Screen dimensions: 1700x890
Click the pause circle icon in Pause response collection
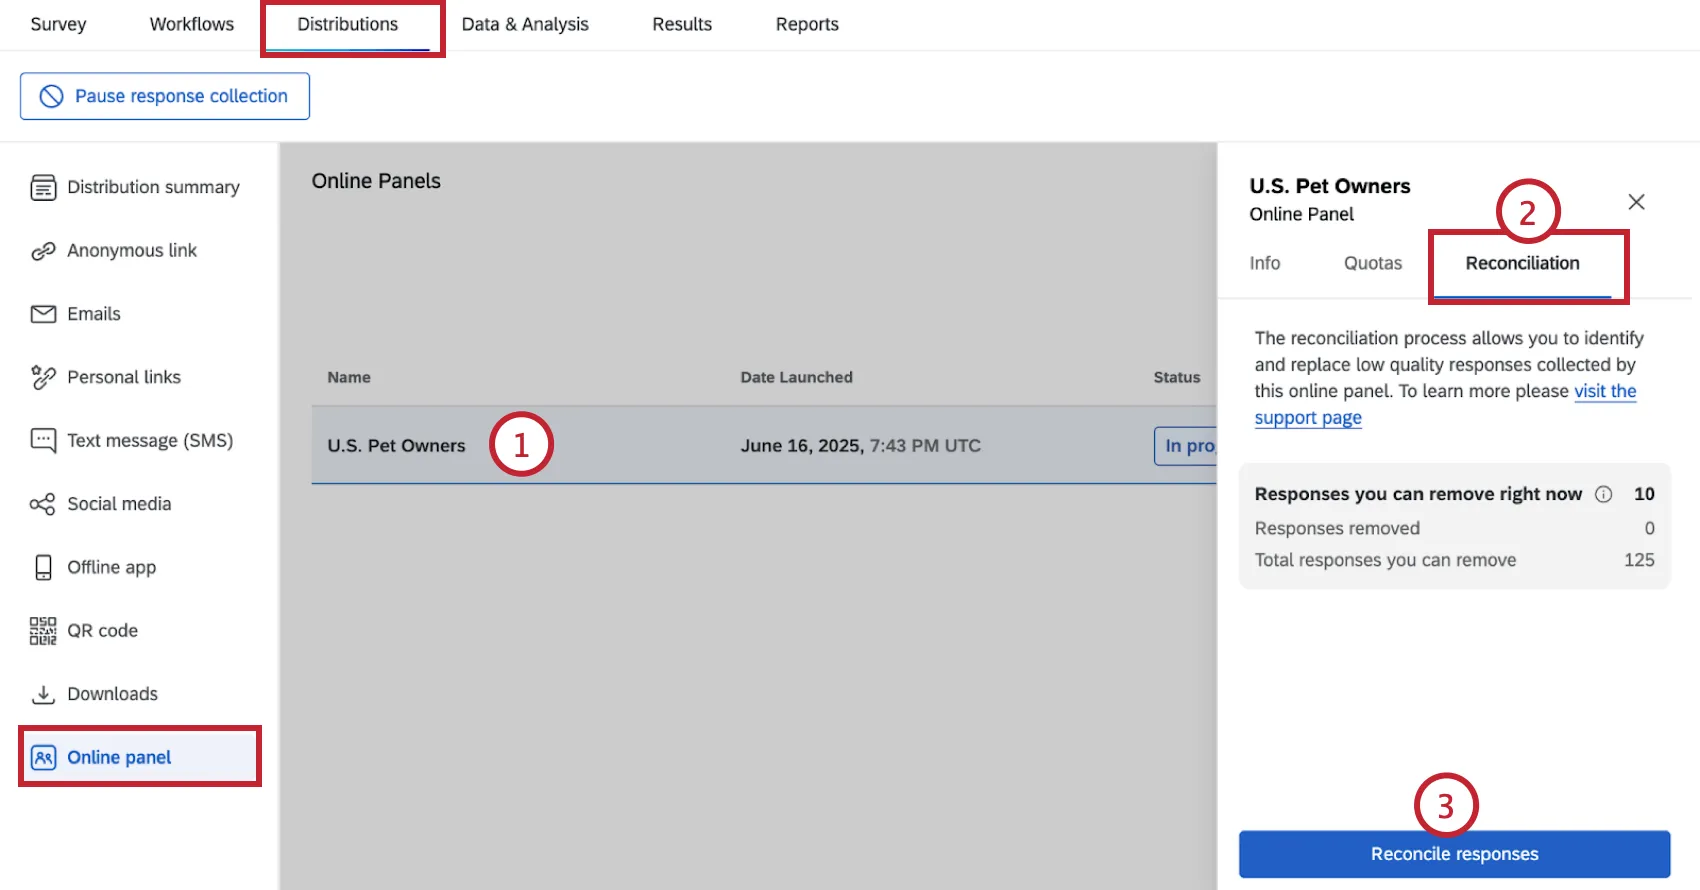(51, 96)
